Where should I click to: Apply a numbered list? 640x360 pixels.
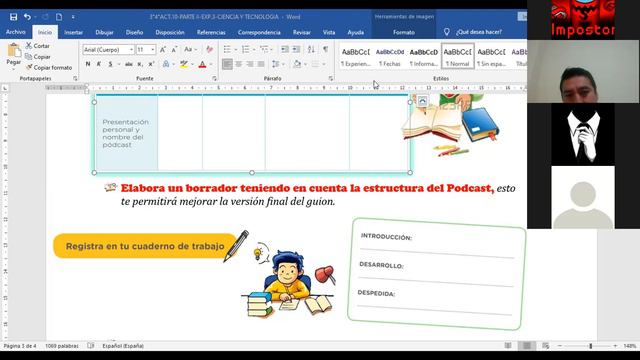tap(245, 49)
